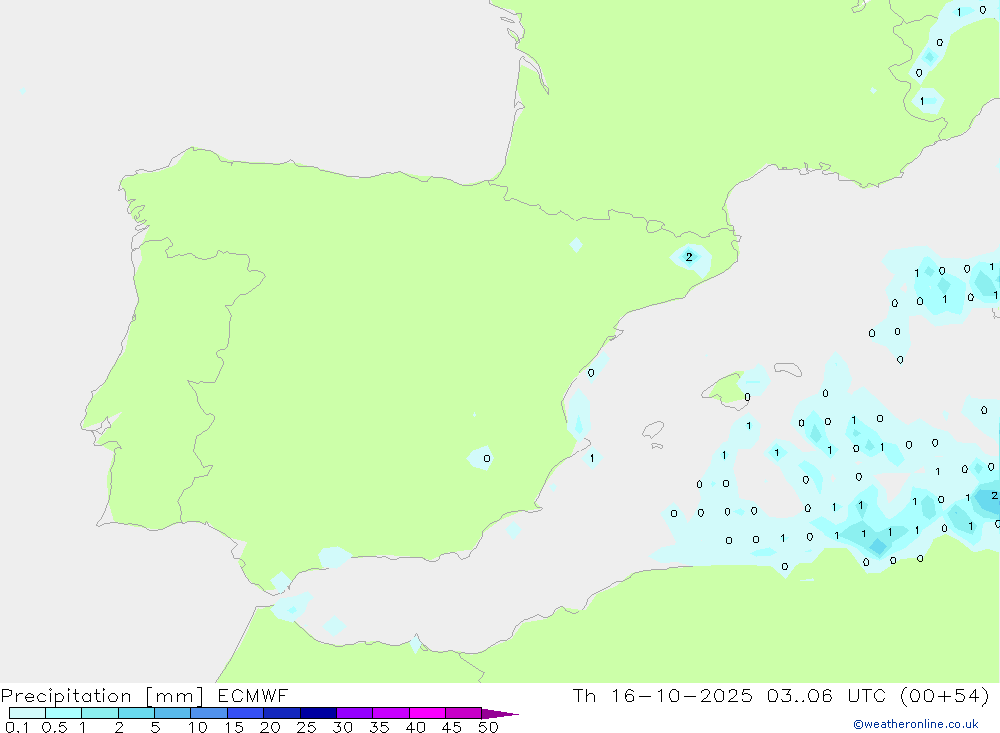Click Ibiza island outline
The width and height of the screenshot is (1000, 733).
653,430
